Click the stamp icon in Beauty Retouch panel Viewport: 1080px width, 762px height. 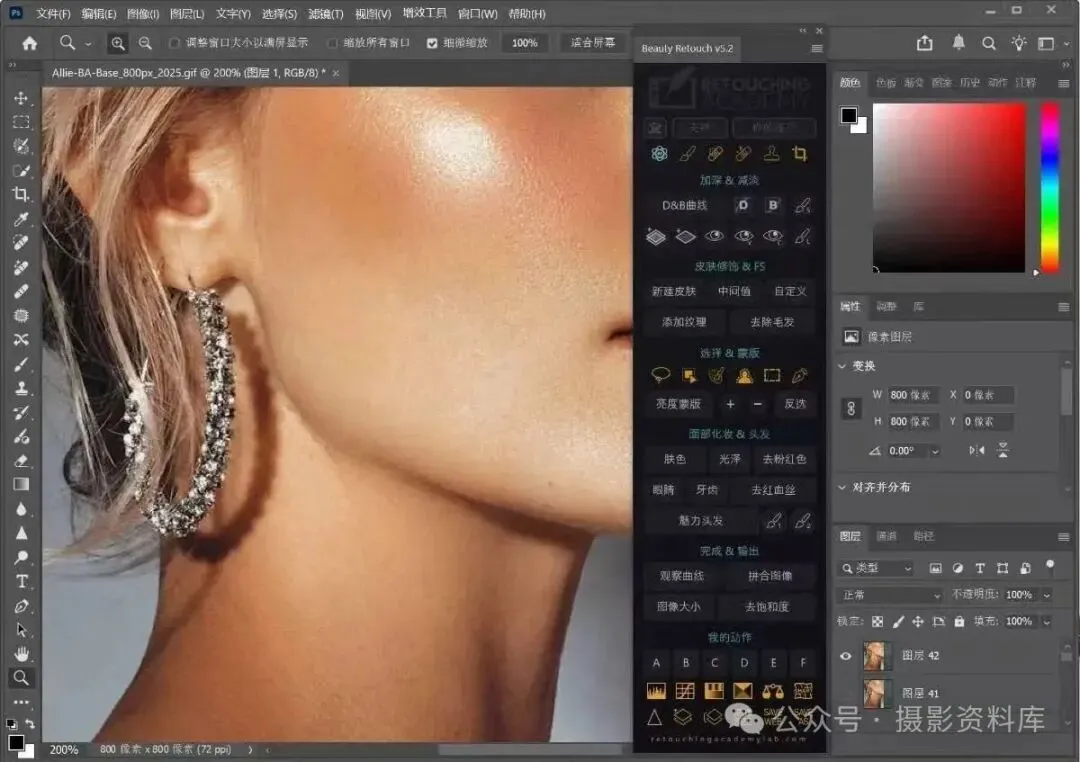[771, 153]
